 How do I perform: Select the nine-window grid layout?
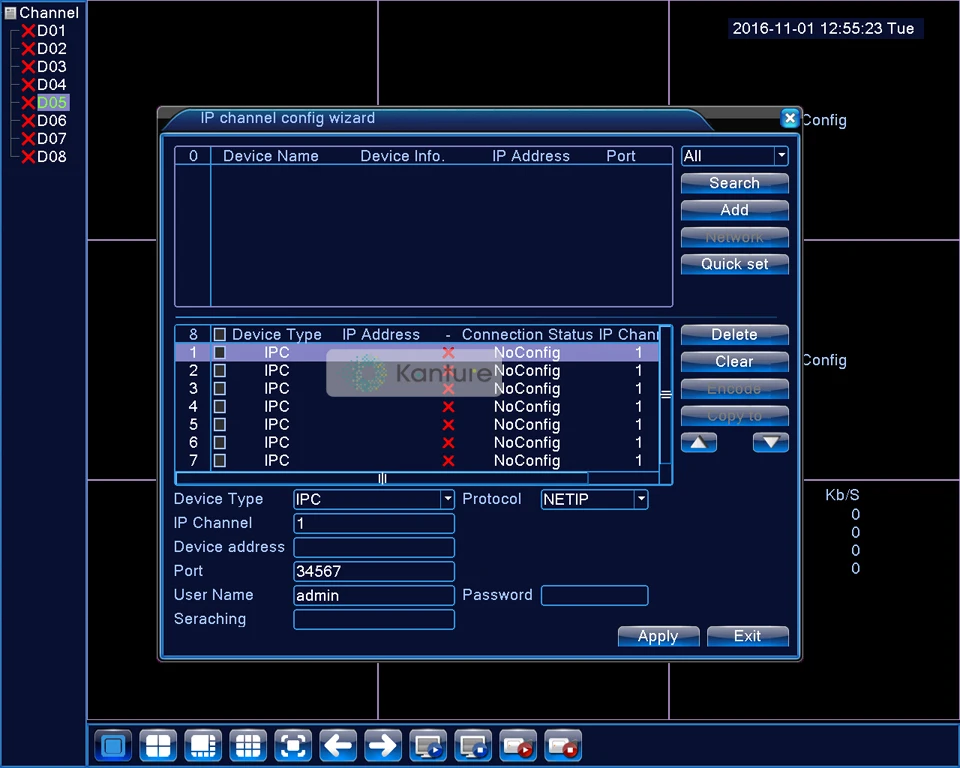click(x=248, y=745)
